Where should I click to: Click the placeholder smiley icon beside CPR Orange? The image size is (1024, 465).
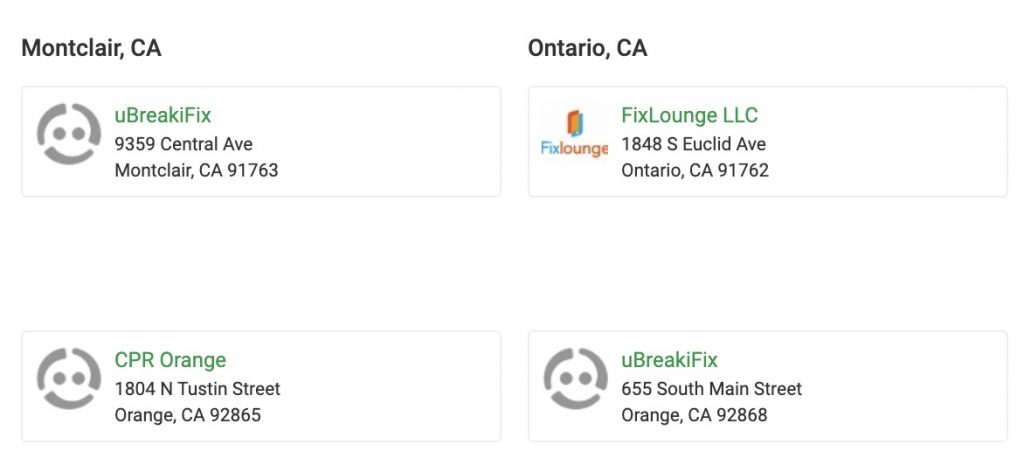pos(69,378)
